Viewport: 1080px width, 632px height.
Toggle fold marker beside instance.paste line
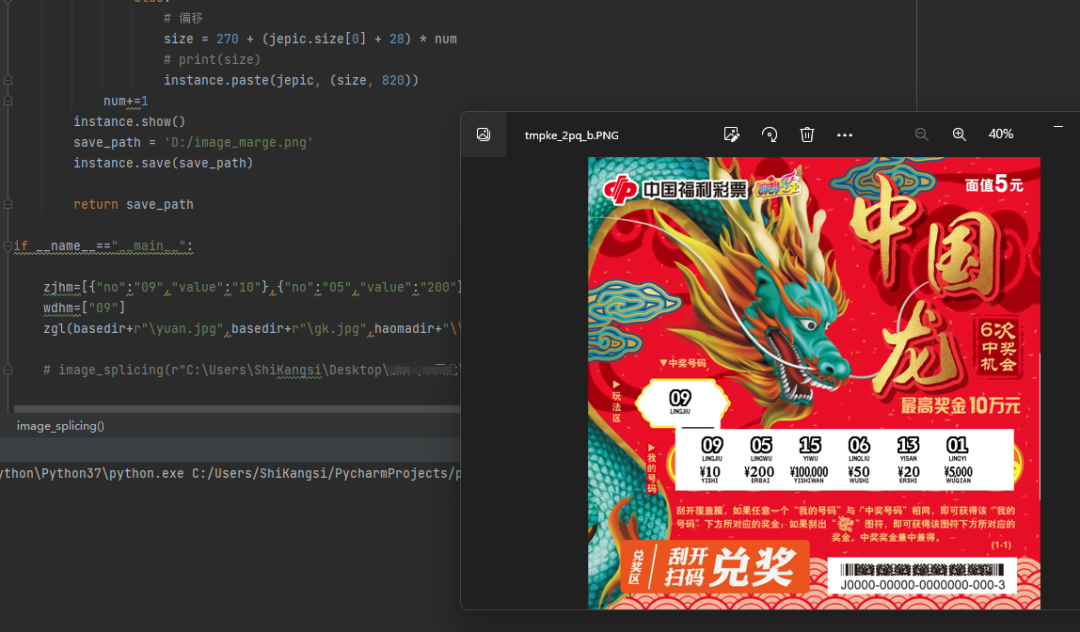[x=8, y=80]
